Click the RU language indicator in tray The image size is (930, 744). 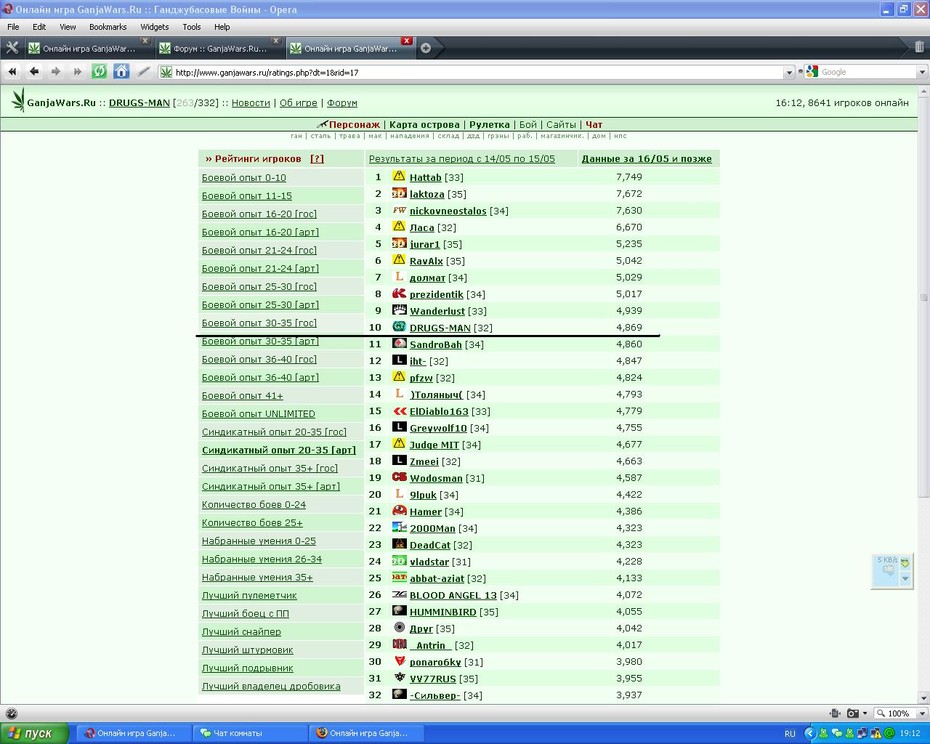(790, 734)
